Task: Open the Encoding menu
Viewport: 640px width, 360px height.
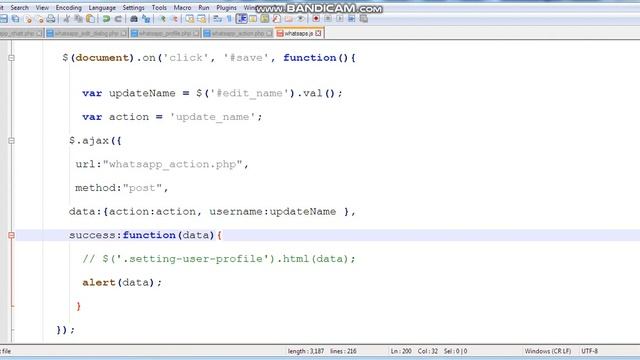Action: 69,8
